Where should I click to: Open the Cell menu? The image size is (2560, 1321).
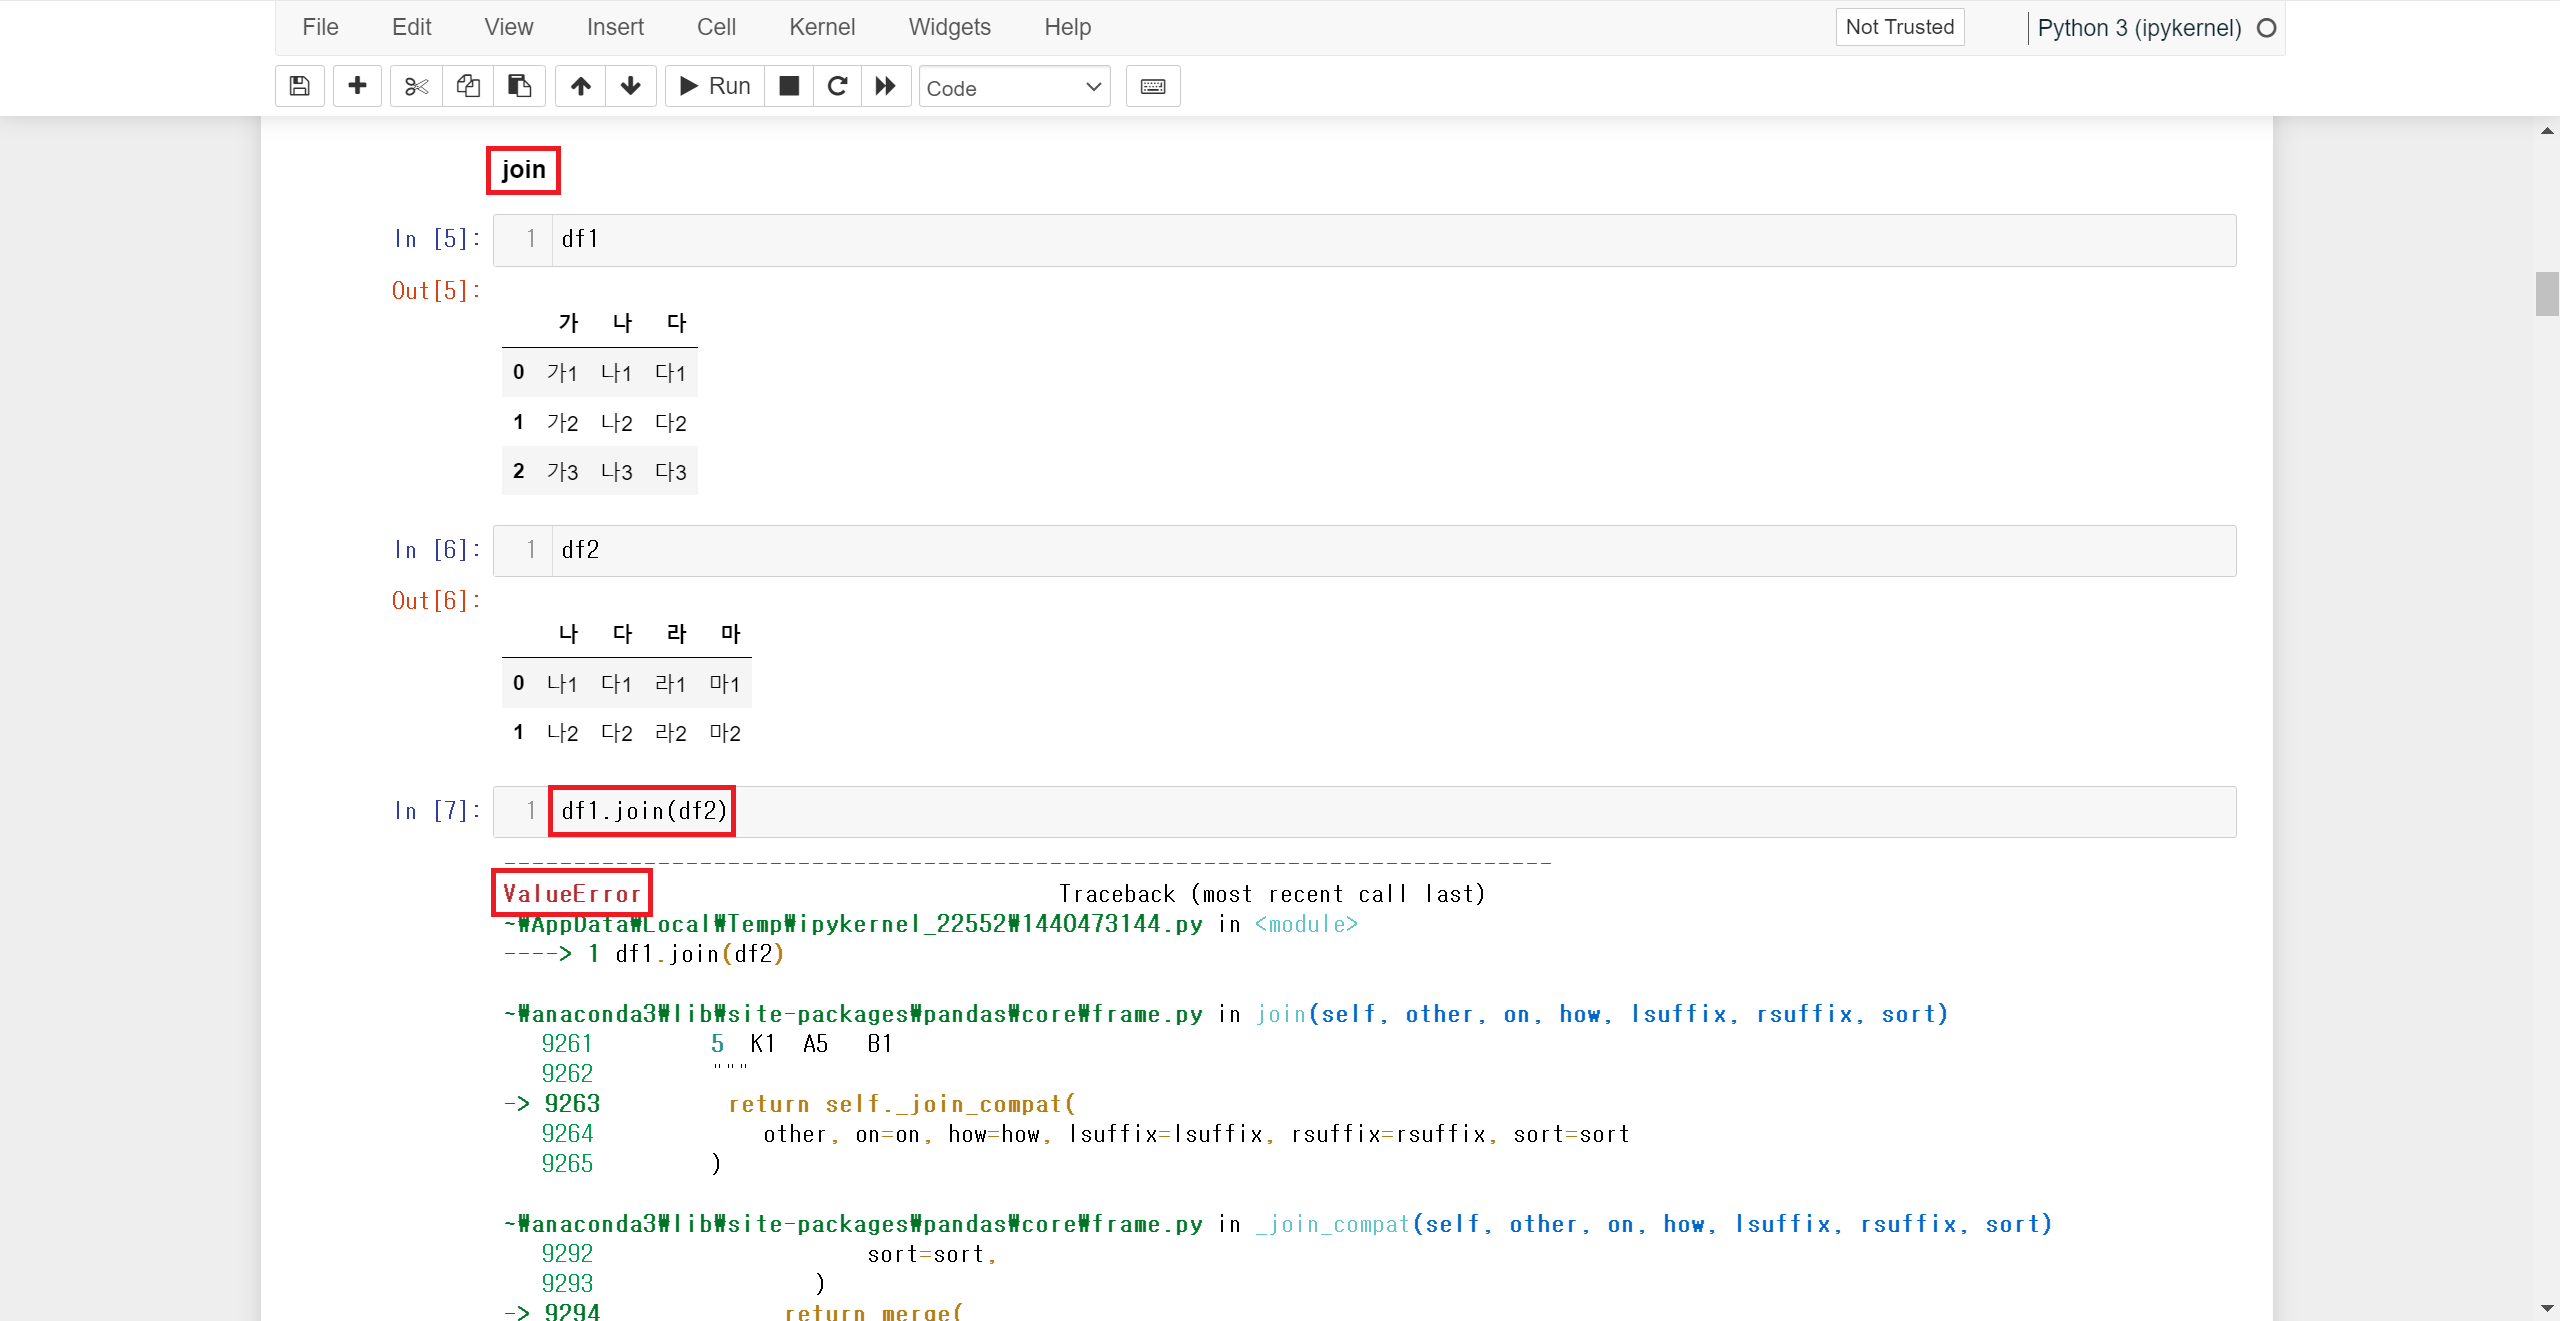click(716, 27)
